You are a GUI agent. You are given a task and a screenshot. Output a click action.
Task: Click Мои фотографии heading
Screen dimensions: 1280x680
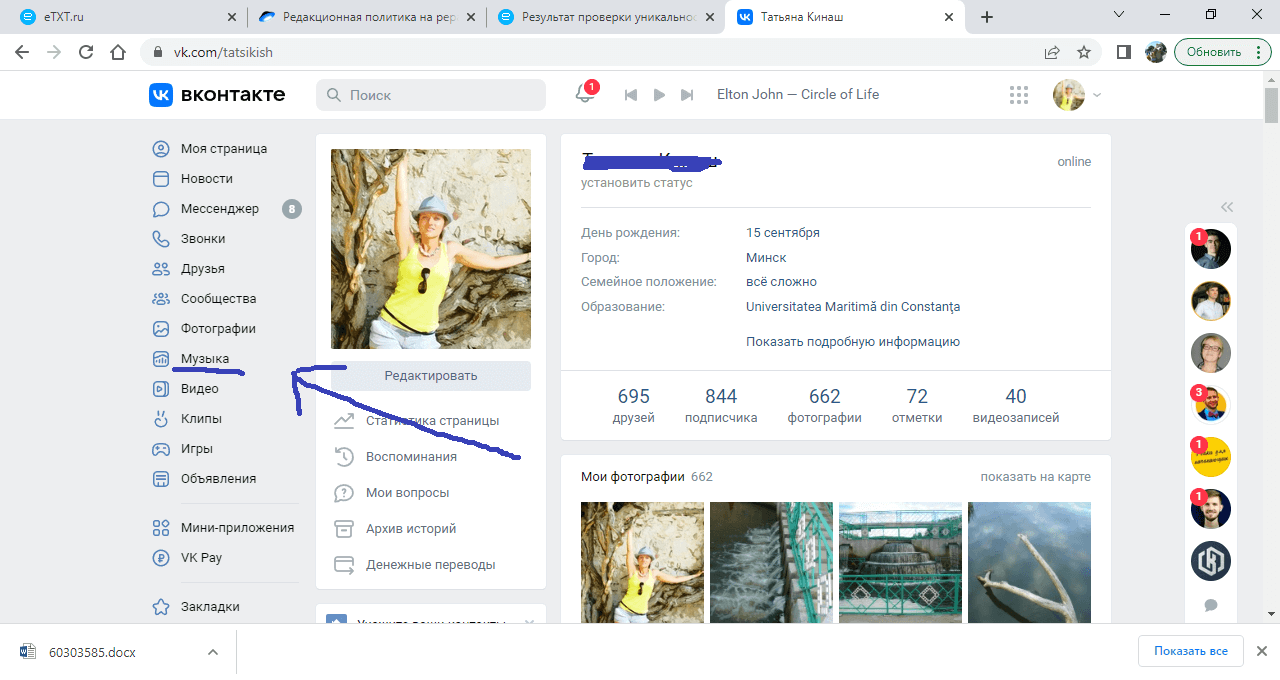[x=633, y=477]
